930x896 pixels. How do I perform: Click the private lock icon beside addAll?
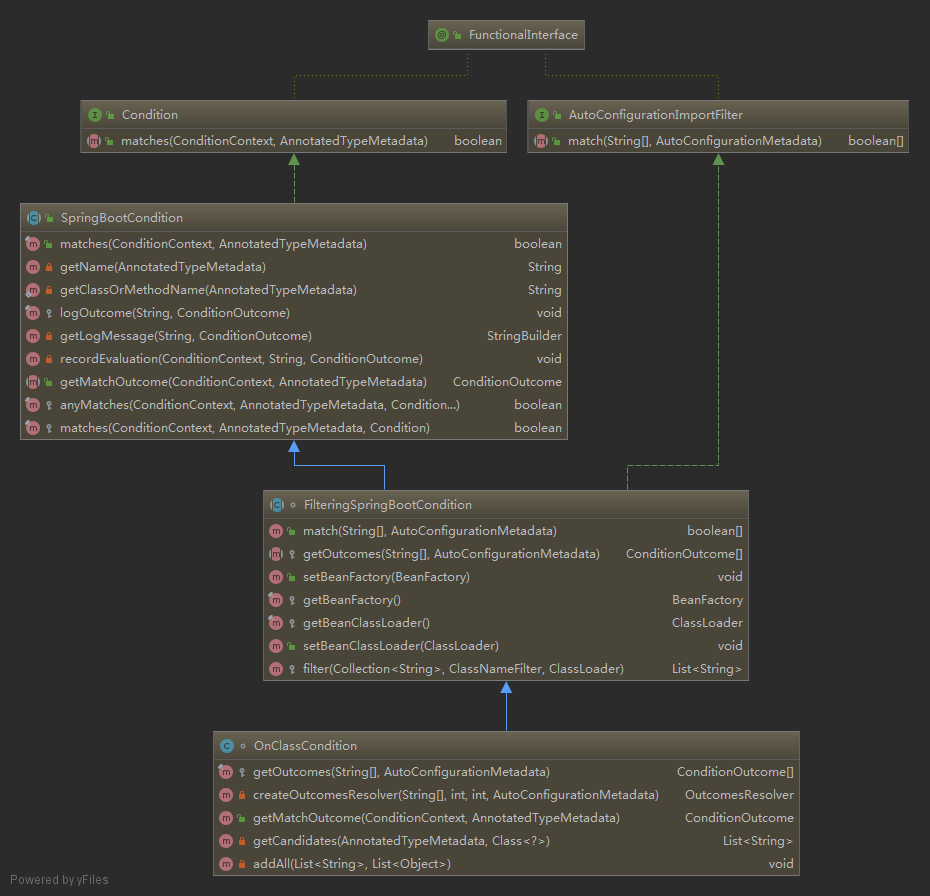point(242,864)
